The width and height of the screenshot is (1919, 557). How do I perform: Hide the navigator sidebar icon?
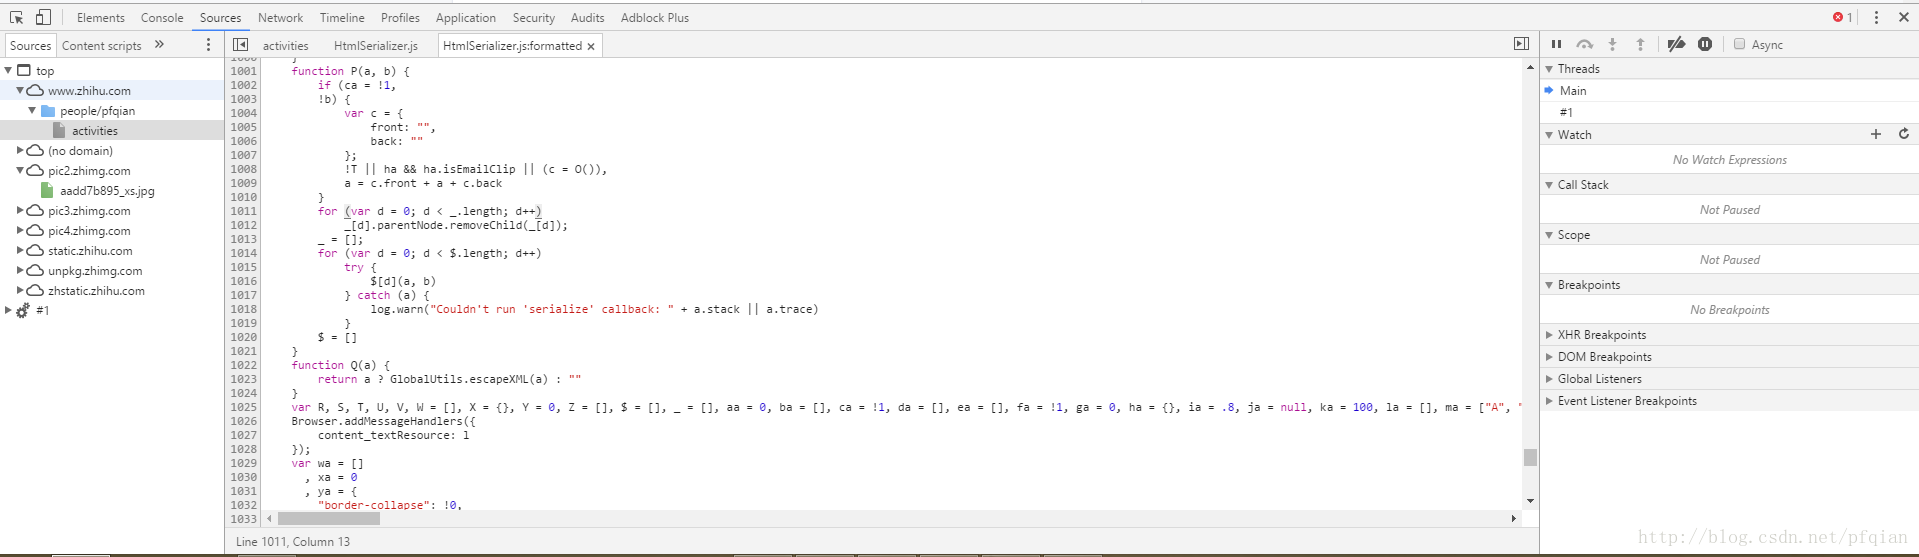[241, 45]
